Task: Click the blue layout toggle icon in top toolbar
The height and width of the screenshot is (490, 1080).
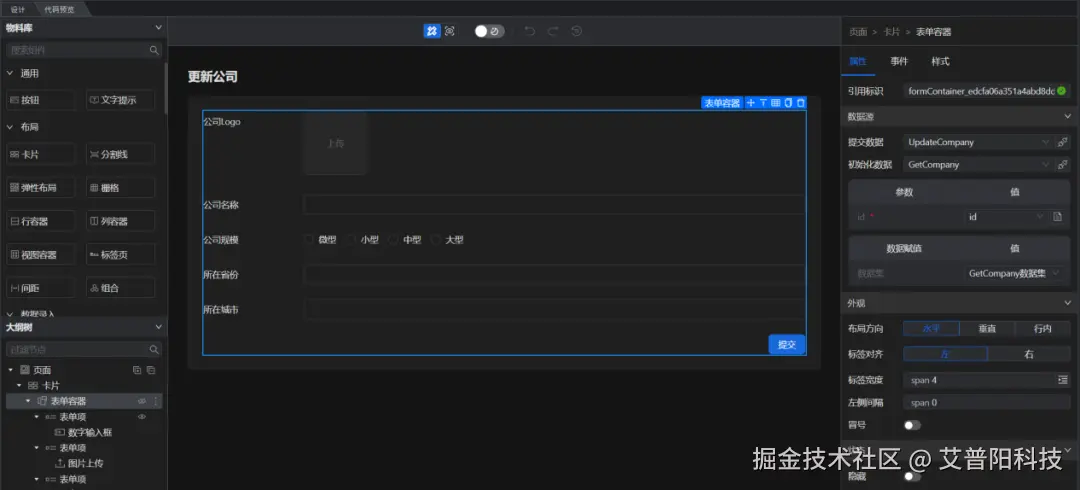Action: tap(432, 31)
